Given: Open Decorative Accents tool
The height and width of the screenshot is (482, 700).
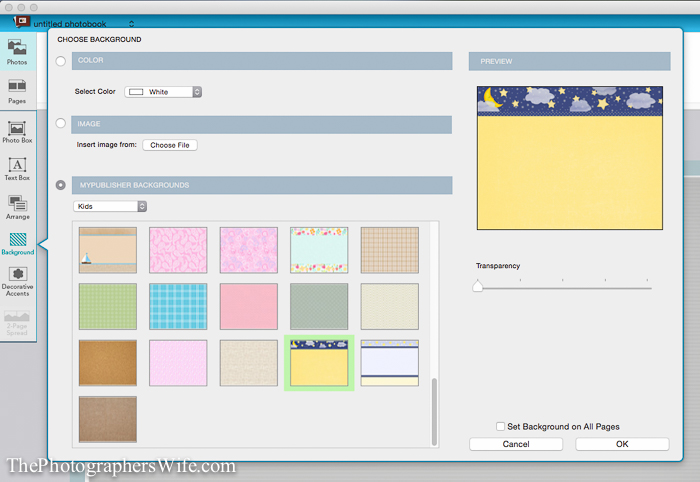Looking at the screenshot, I should tap(17, 281).
